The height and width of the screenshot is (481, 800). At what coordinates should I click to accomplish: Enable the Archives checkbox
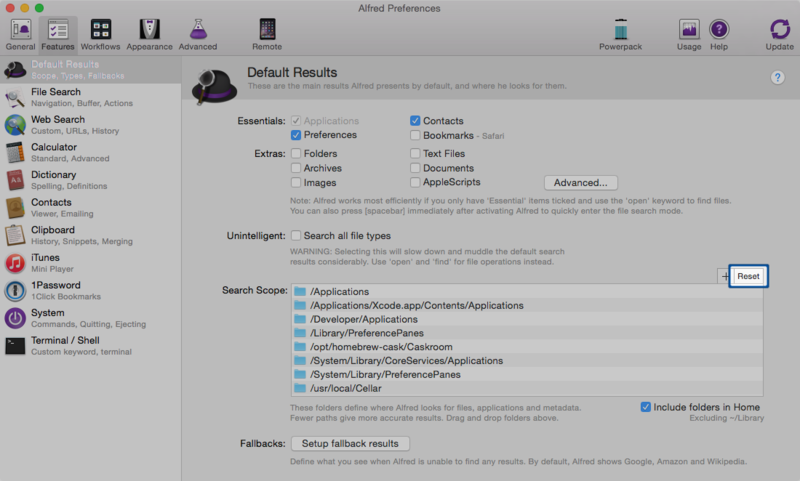pos(296,168)
